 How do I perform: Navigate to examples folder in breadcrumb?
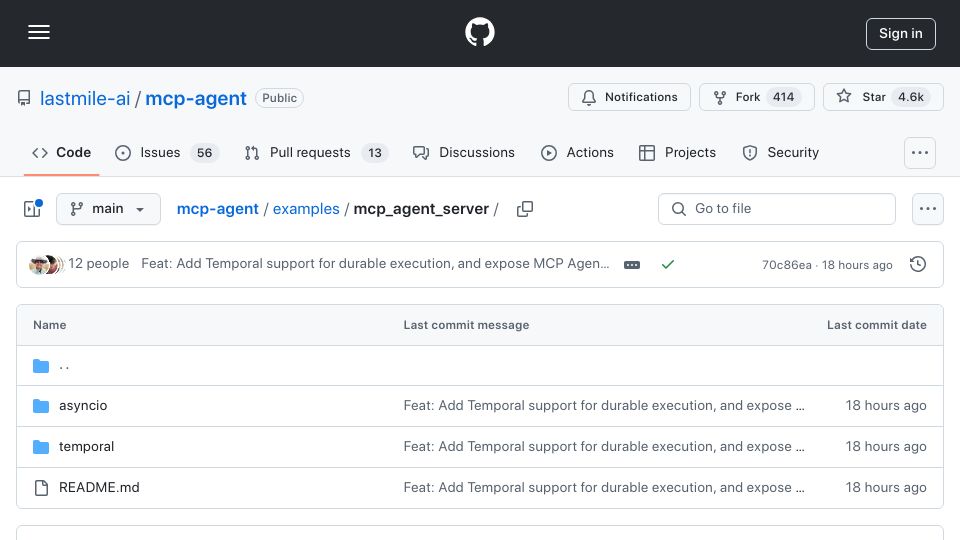(x=306, y=209)
